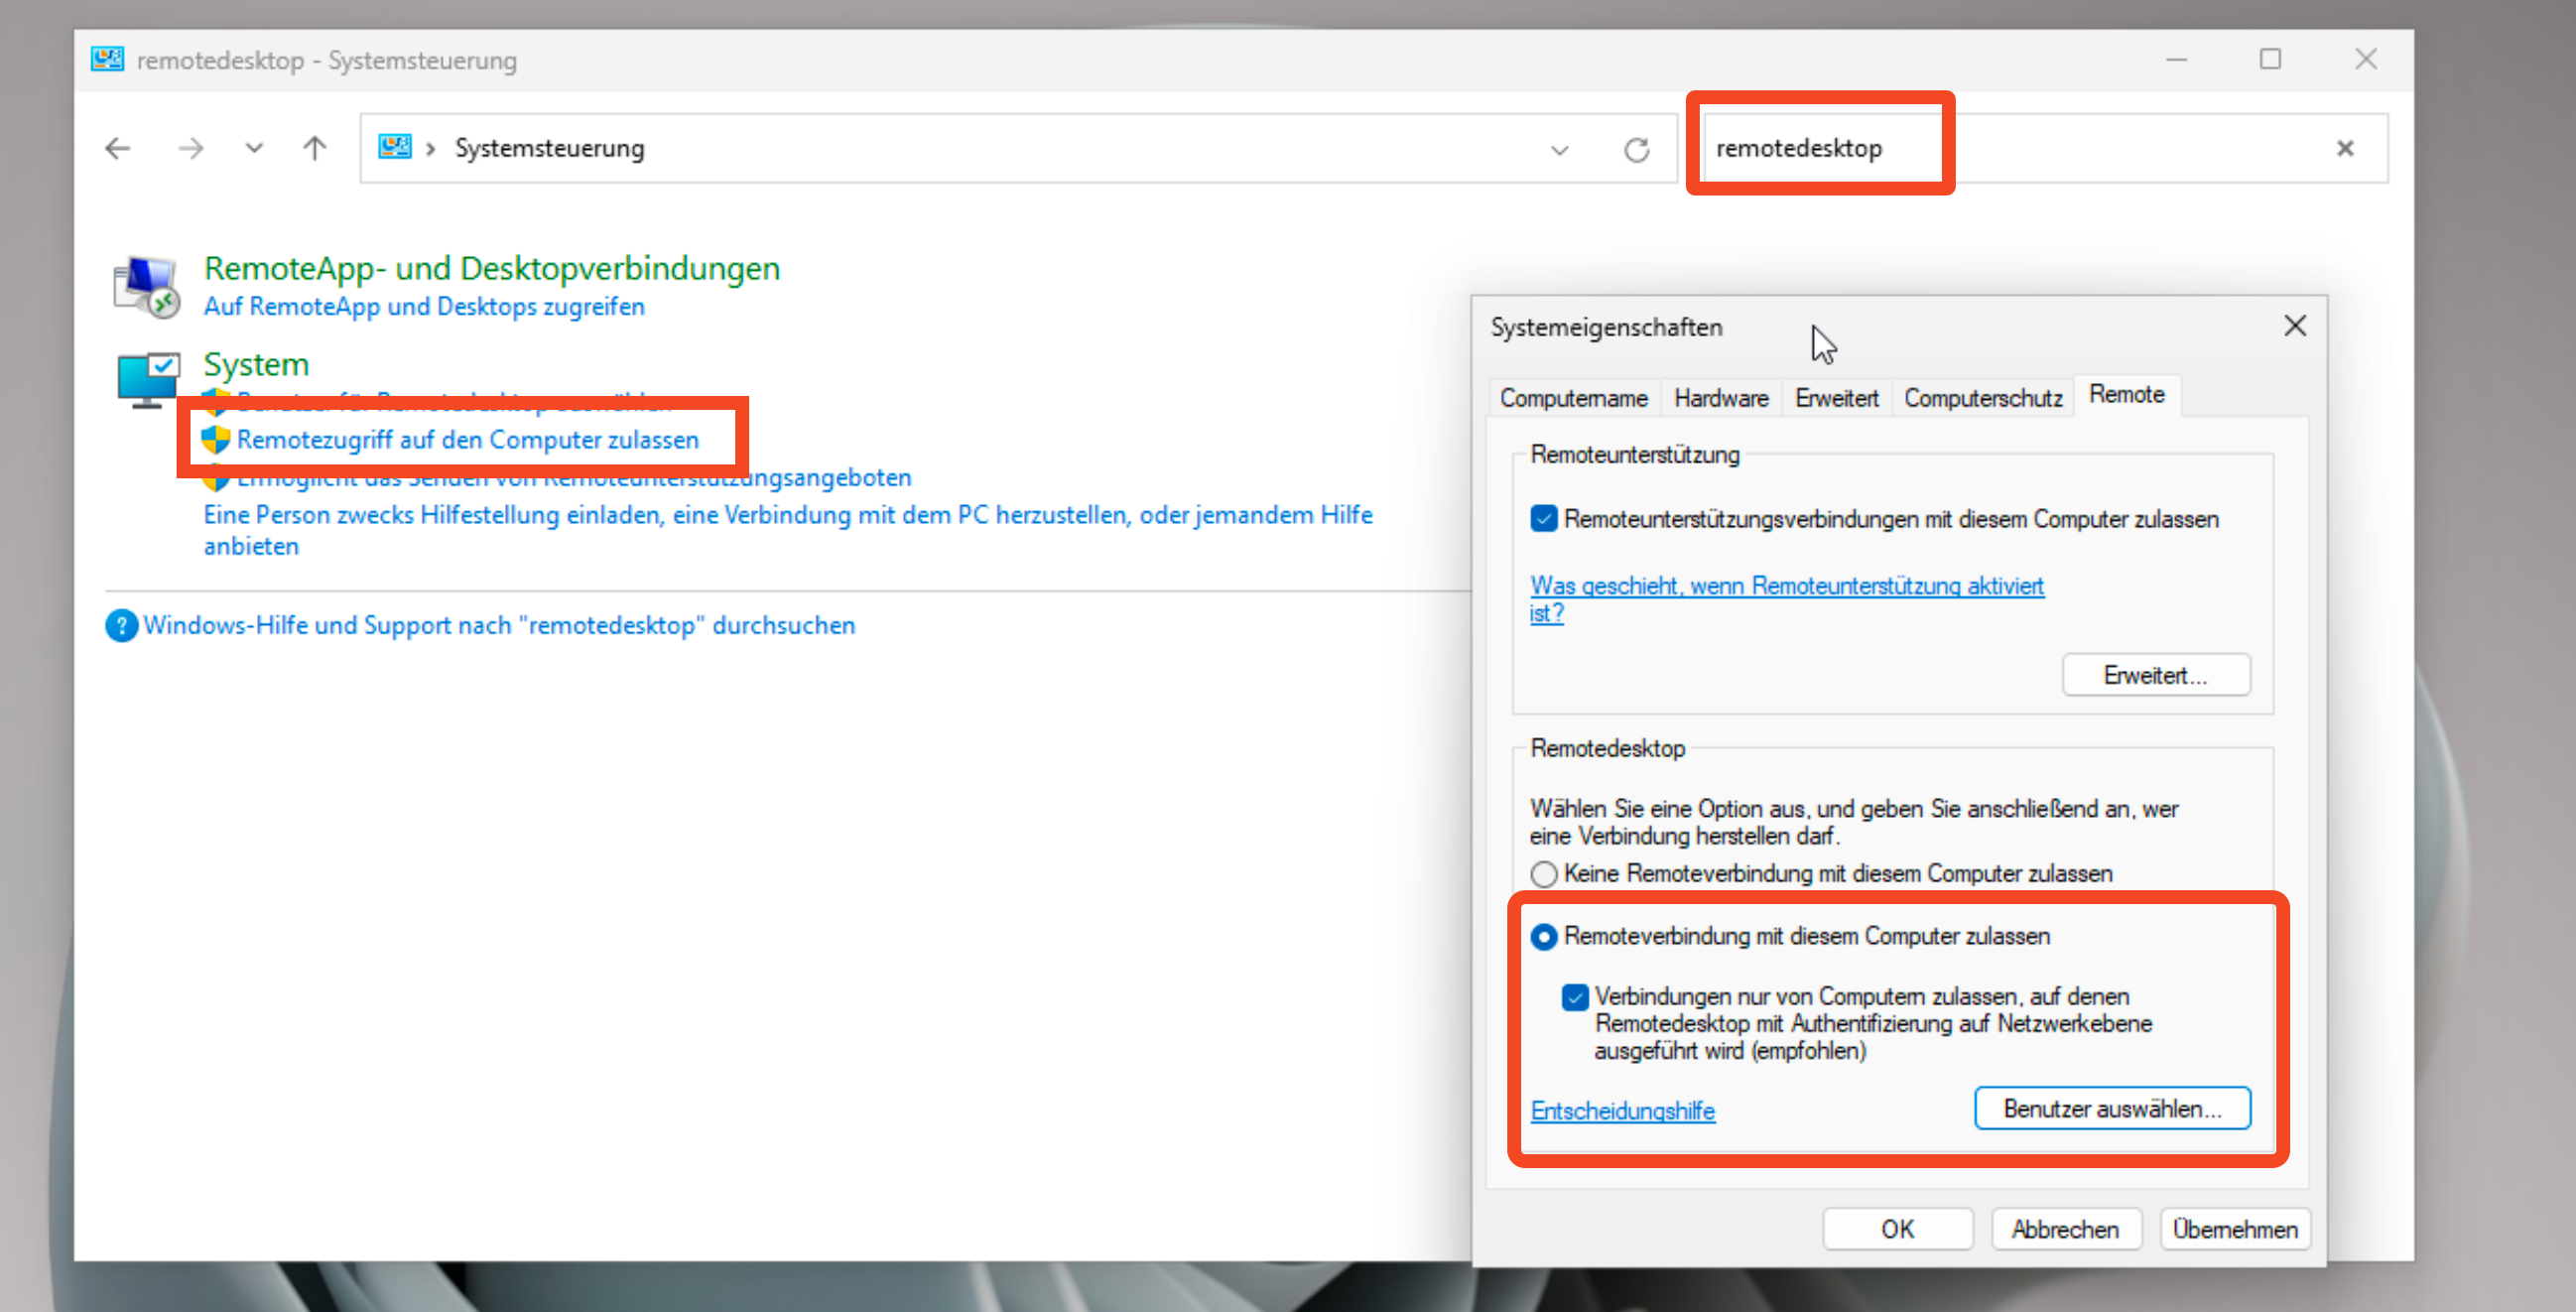Expand the address bar history dropdown
Image resolution: width=2576 pixels, height=1312 pixels.
(1559, 150)
